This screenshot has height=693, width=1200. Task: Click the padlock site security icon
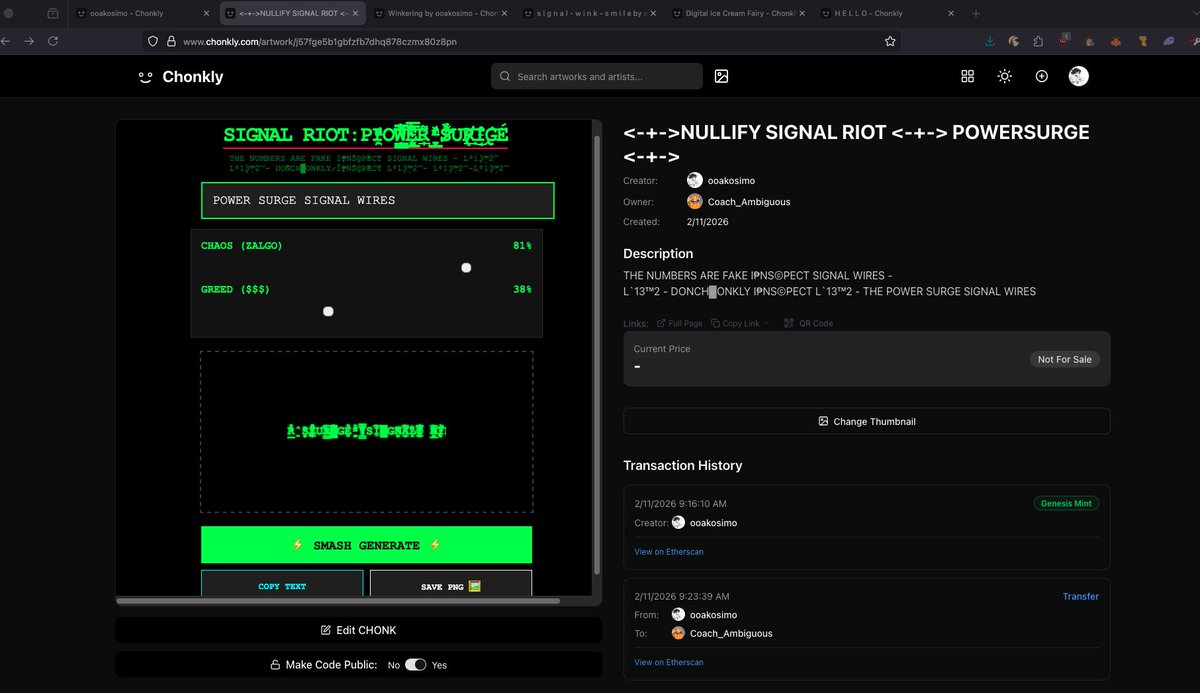(171, 41)
